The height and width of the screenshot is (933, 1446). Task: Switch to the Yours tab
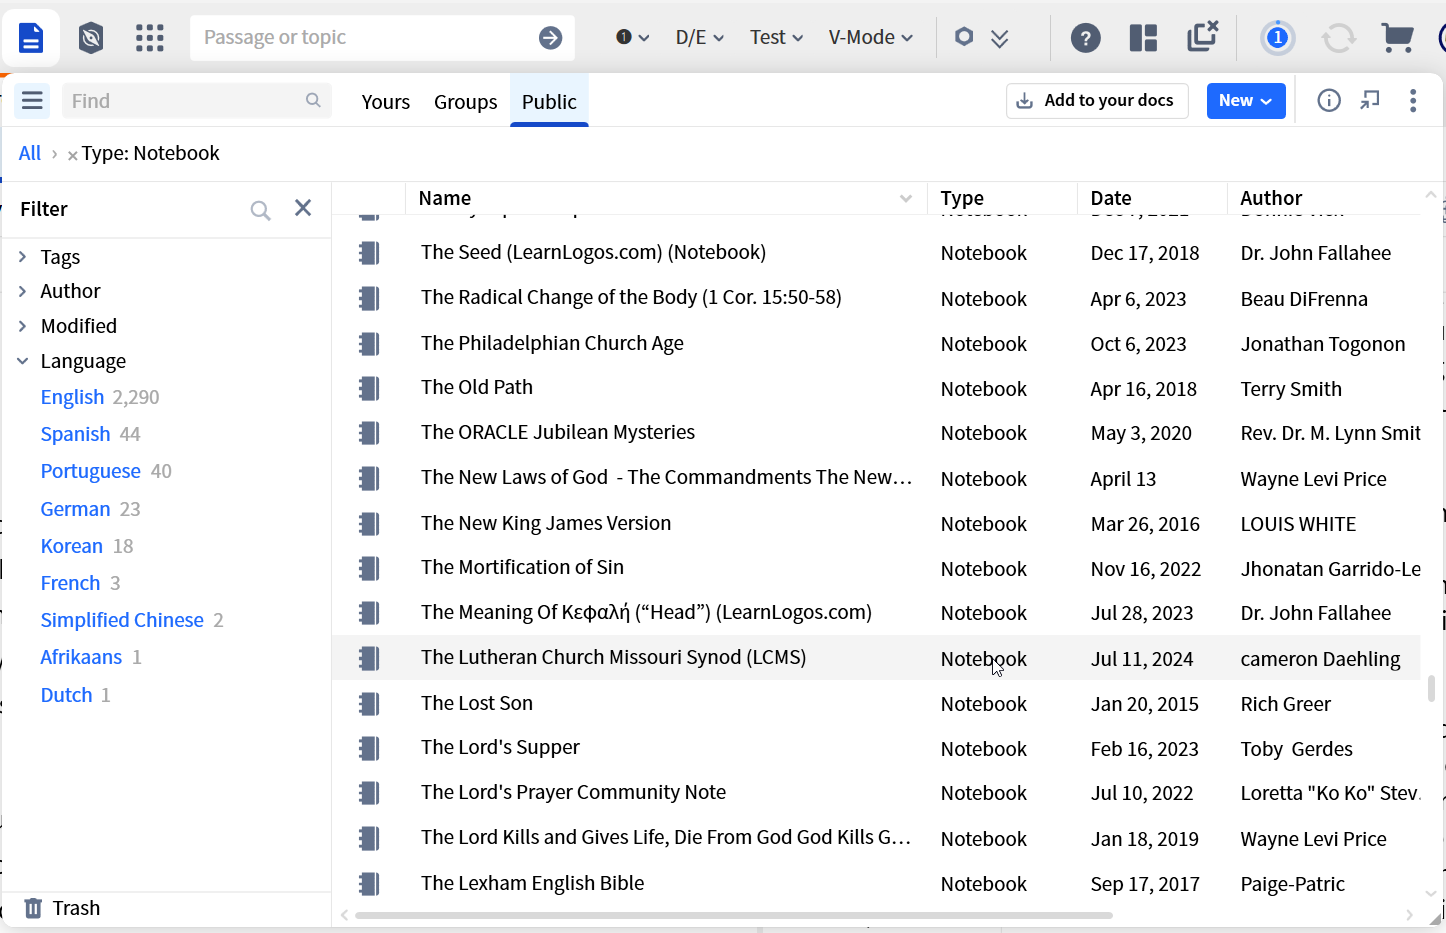click(x=386, y=102)
